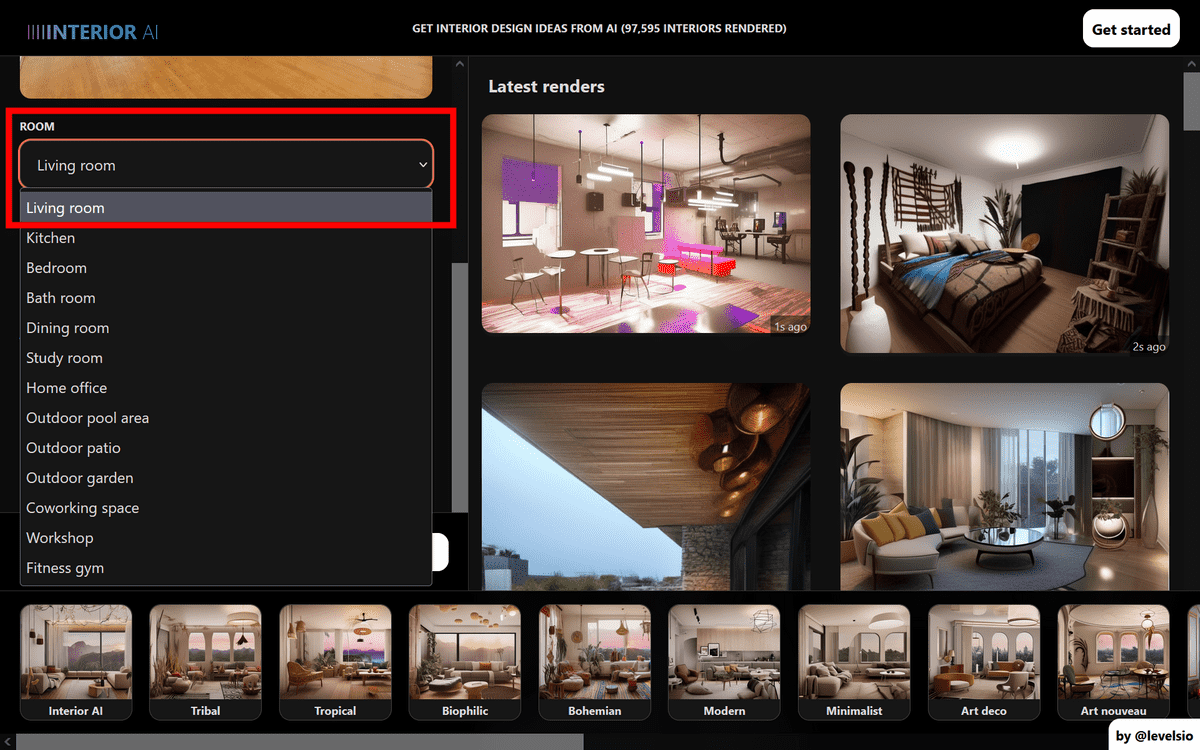Select the Art deco style preset

click(984, 661)
